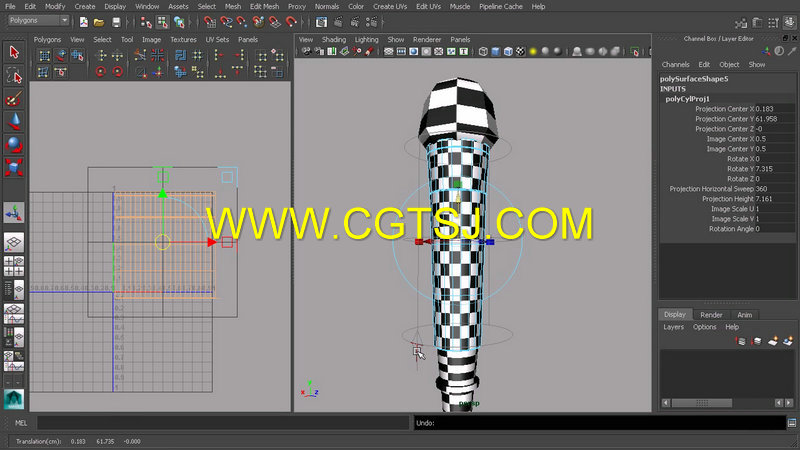The width and height of the screenshot is (800, 450).
Task: Click the Projection Horizontal Sweep label
Action: click(711, 189)
